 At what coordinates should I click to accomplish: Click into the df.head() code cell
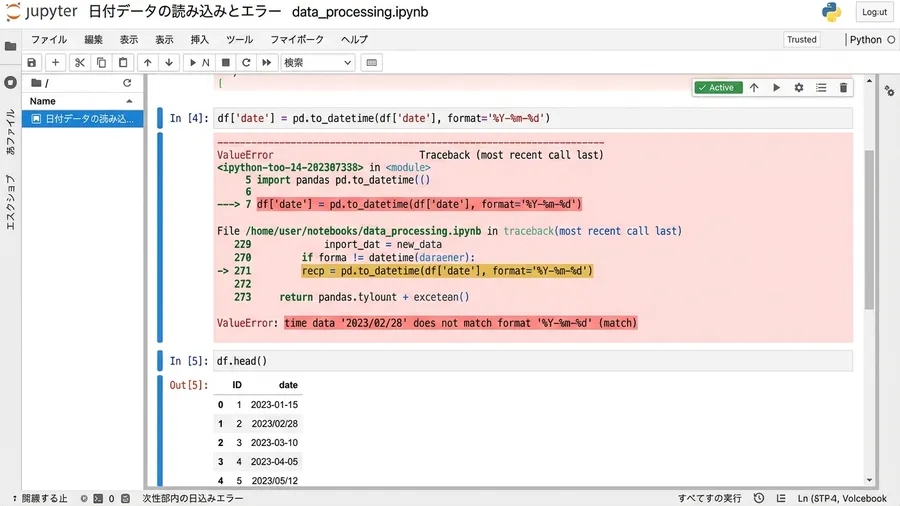tap(533, 361)
